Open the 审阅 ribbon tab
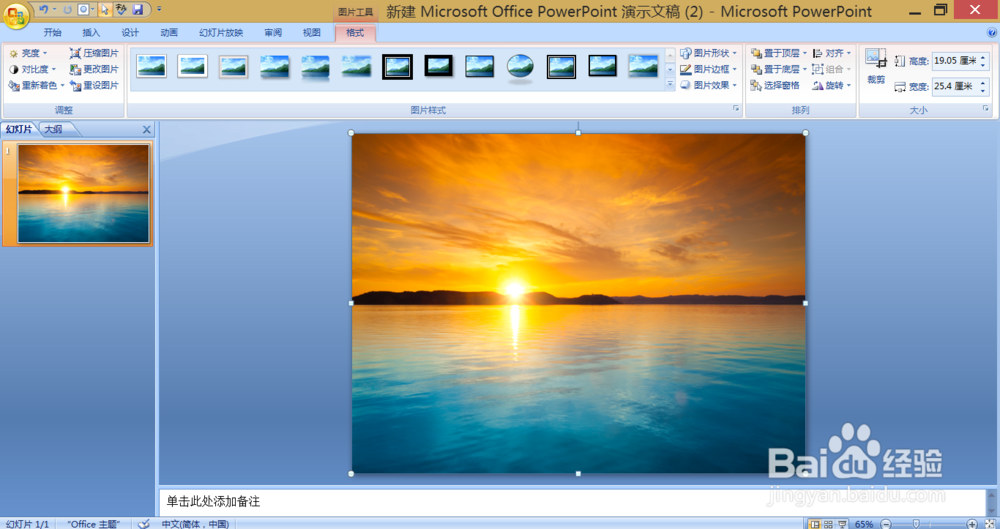 (x=273, y=33)
